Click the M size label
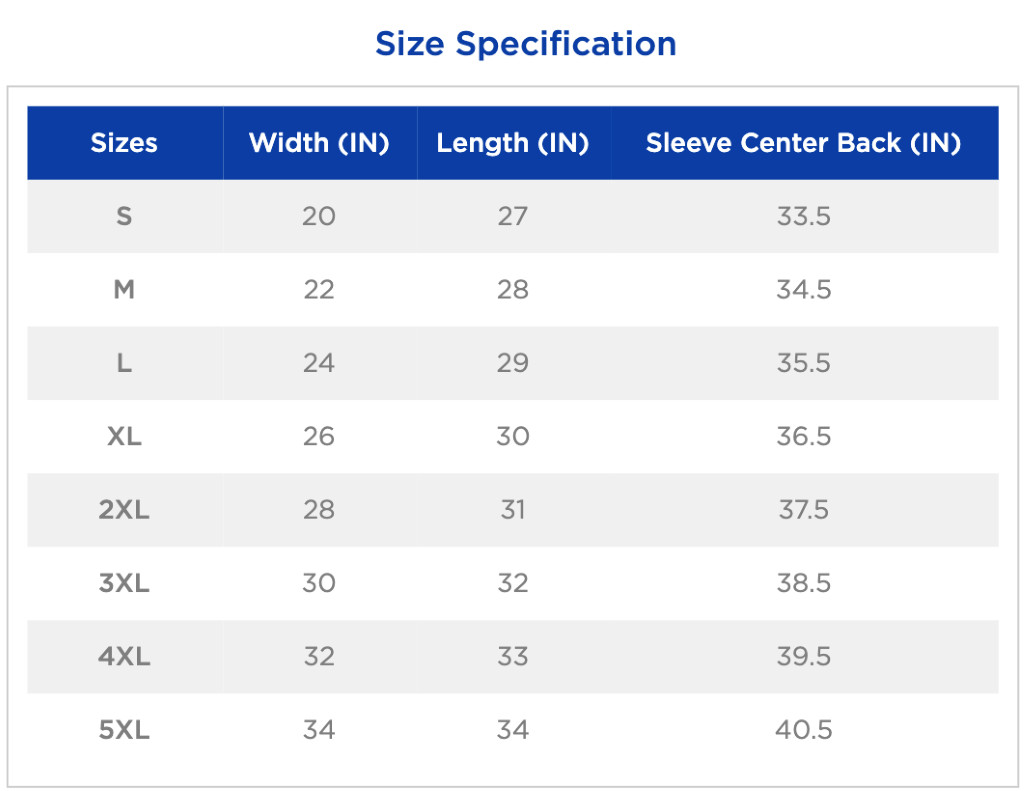This screenshot has height=791, width=1024. pyautogui.click(x=124, y=290)
